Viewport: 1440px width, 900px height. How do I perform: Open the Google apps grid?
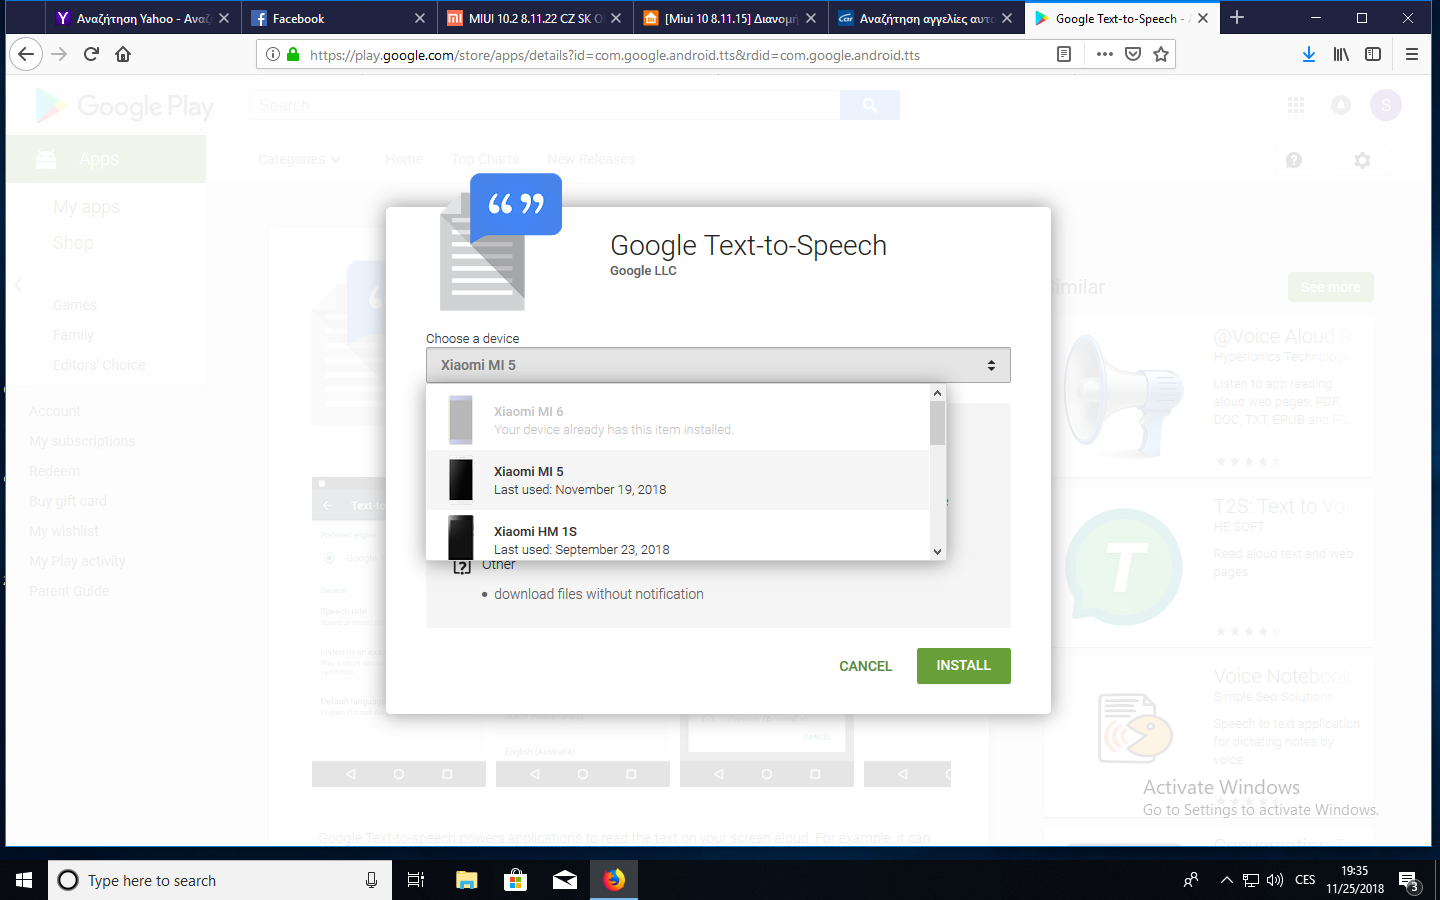(1296, 105)
